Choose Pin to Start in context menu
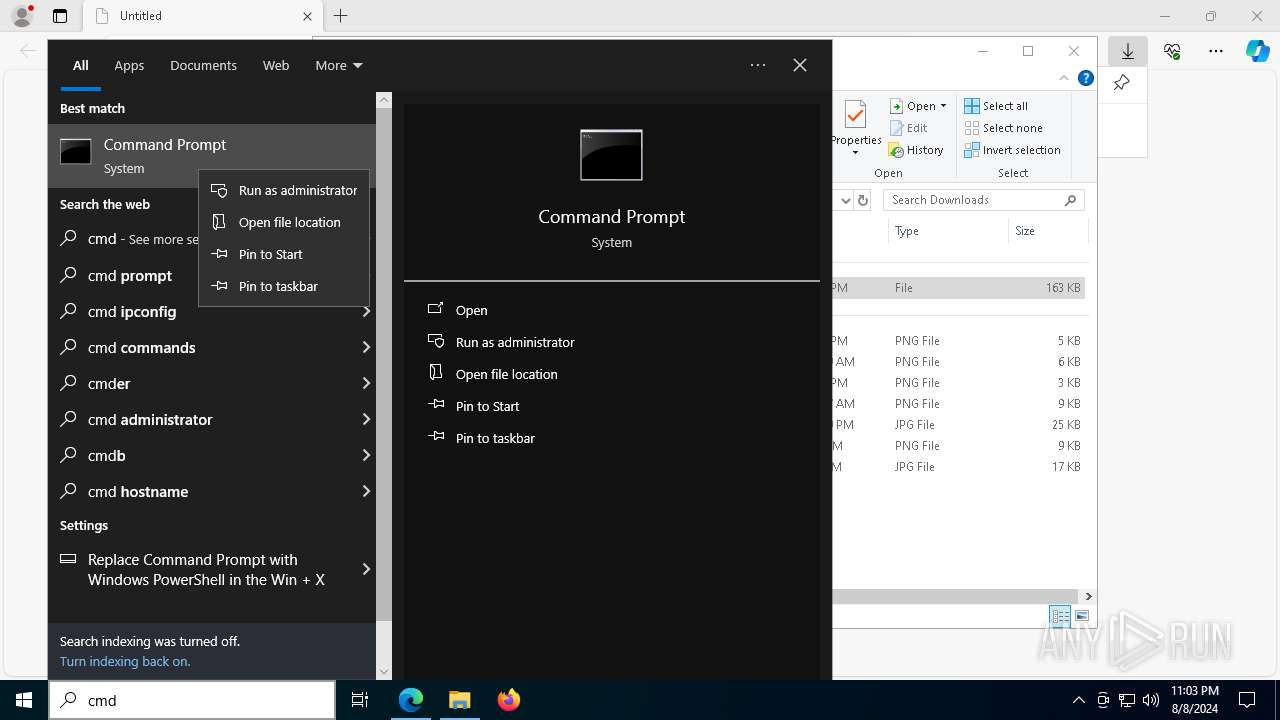Viewport: 1280px width, 720px height. (x=284, y=254)
